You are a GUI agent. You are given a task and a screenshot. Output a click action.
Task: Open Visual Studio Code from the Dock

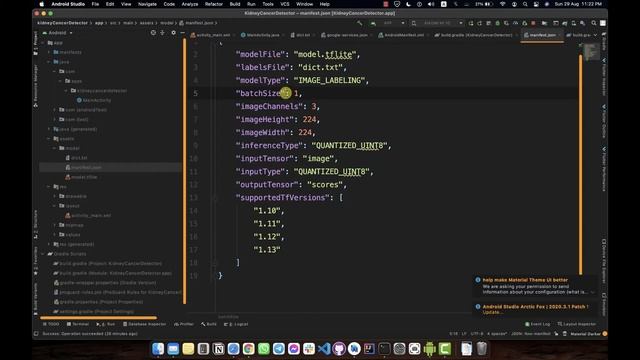(x=324, y=349)
